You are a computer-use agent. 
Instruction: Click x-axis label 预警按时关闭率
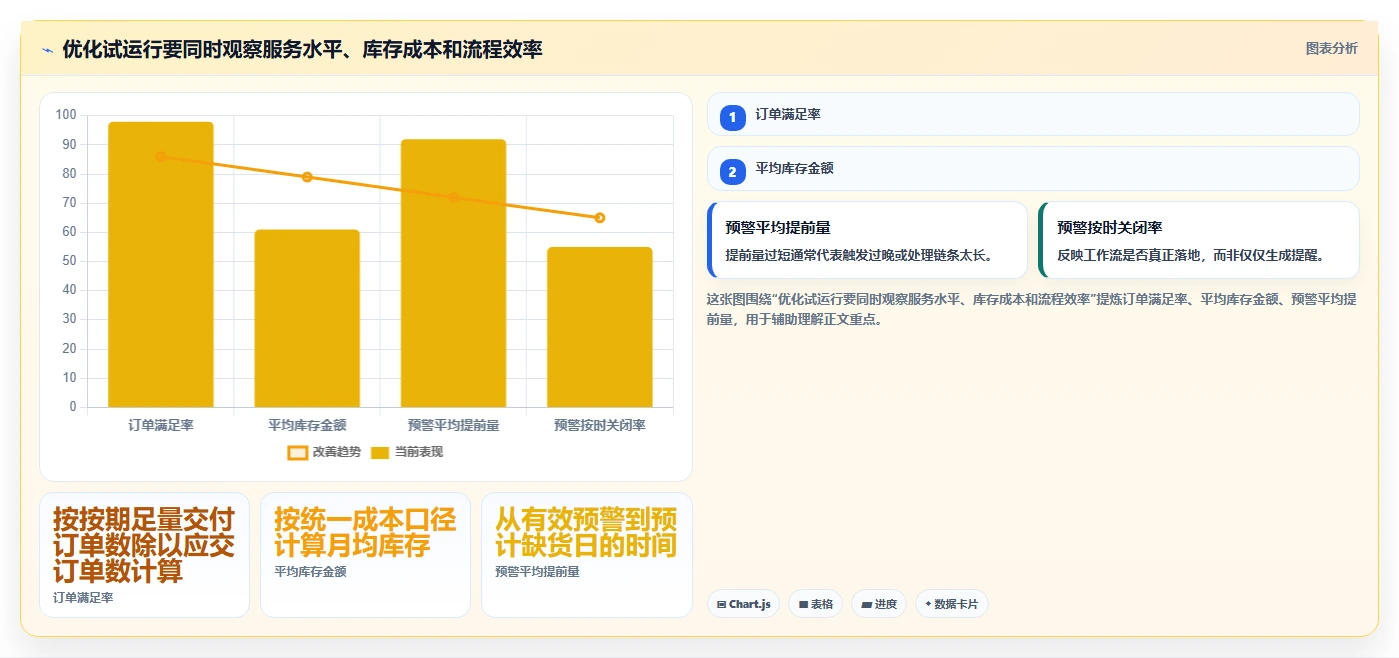pos(600,425)
